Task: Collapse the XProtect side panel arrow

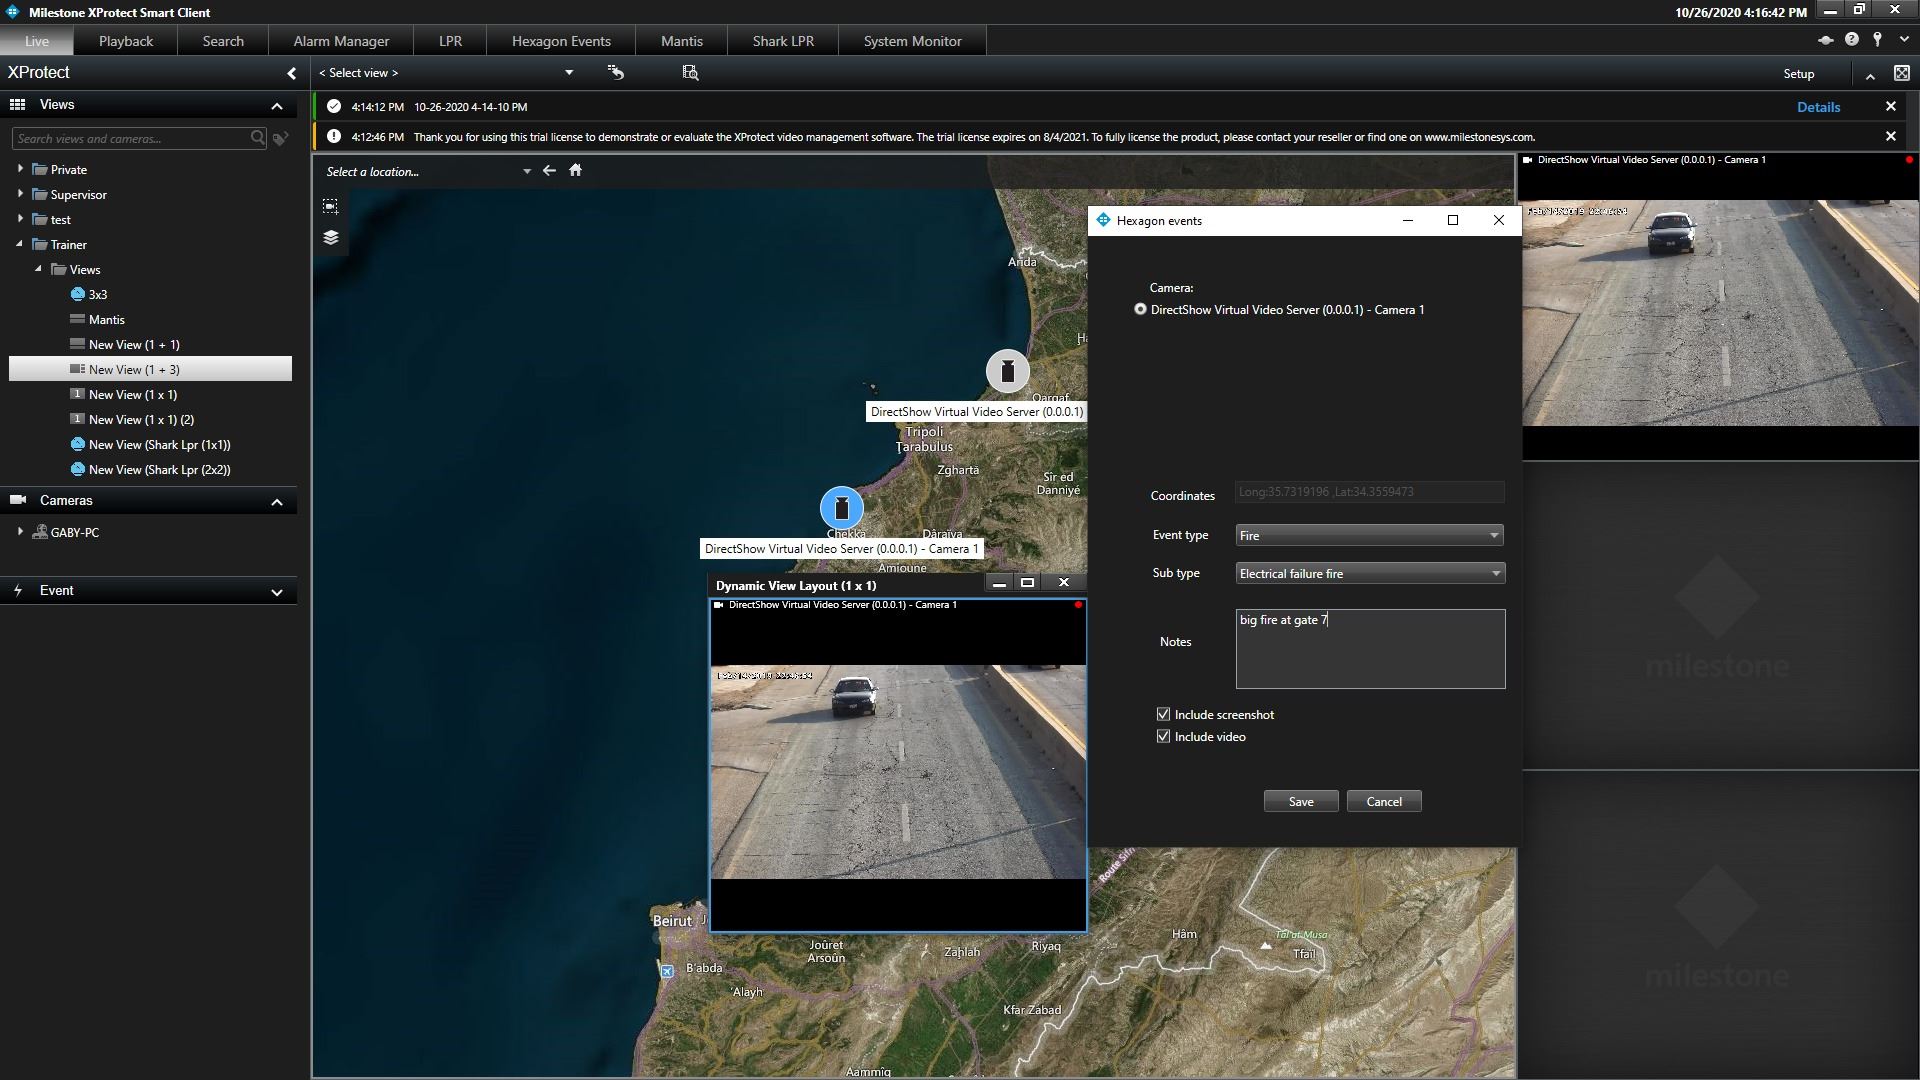Action: [x=291, y=73]
